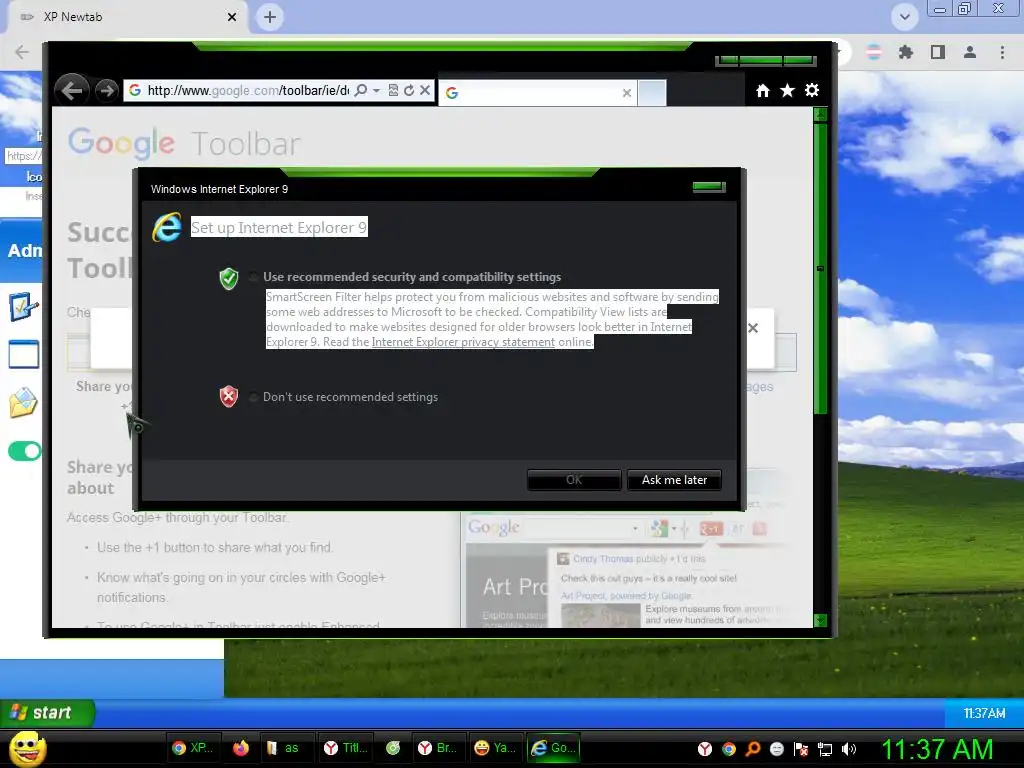Viewport: 1024px width, 768px height.
Task: Select Don't use recommended settings option
Action: click(x=253, y=397)
